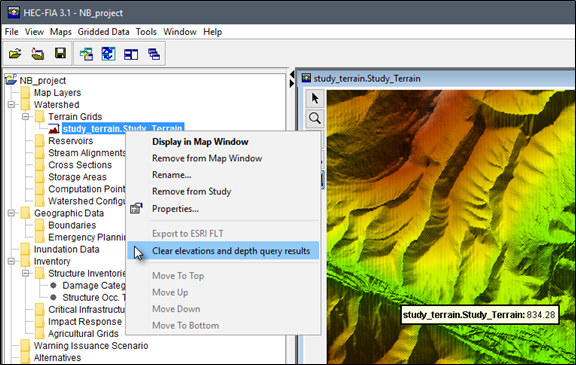This screenshot has width=576, height=365.
Task: Select the zoom magnifier tool in map window
Action: [315, 118]
